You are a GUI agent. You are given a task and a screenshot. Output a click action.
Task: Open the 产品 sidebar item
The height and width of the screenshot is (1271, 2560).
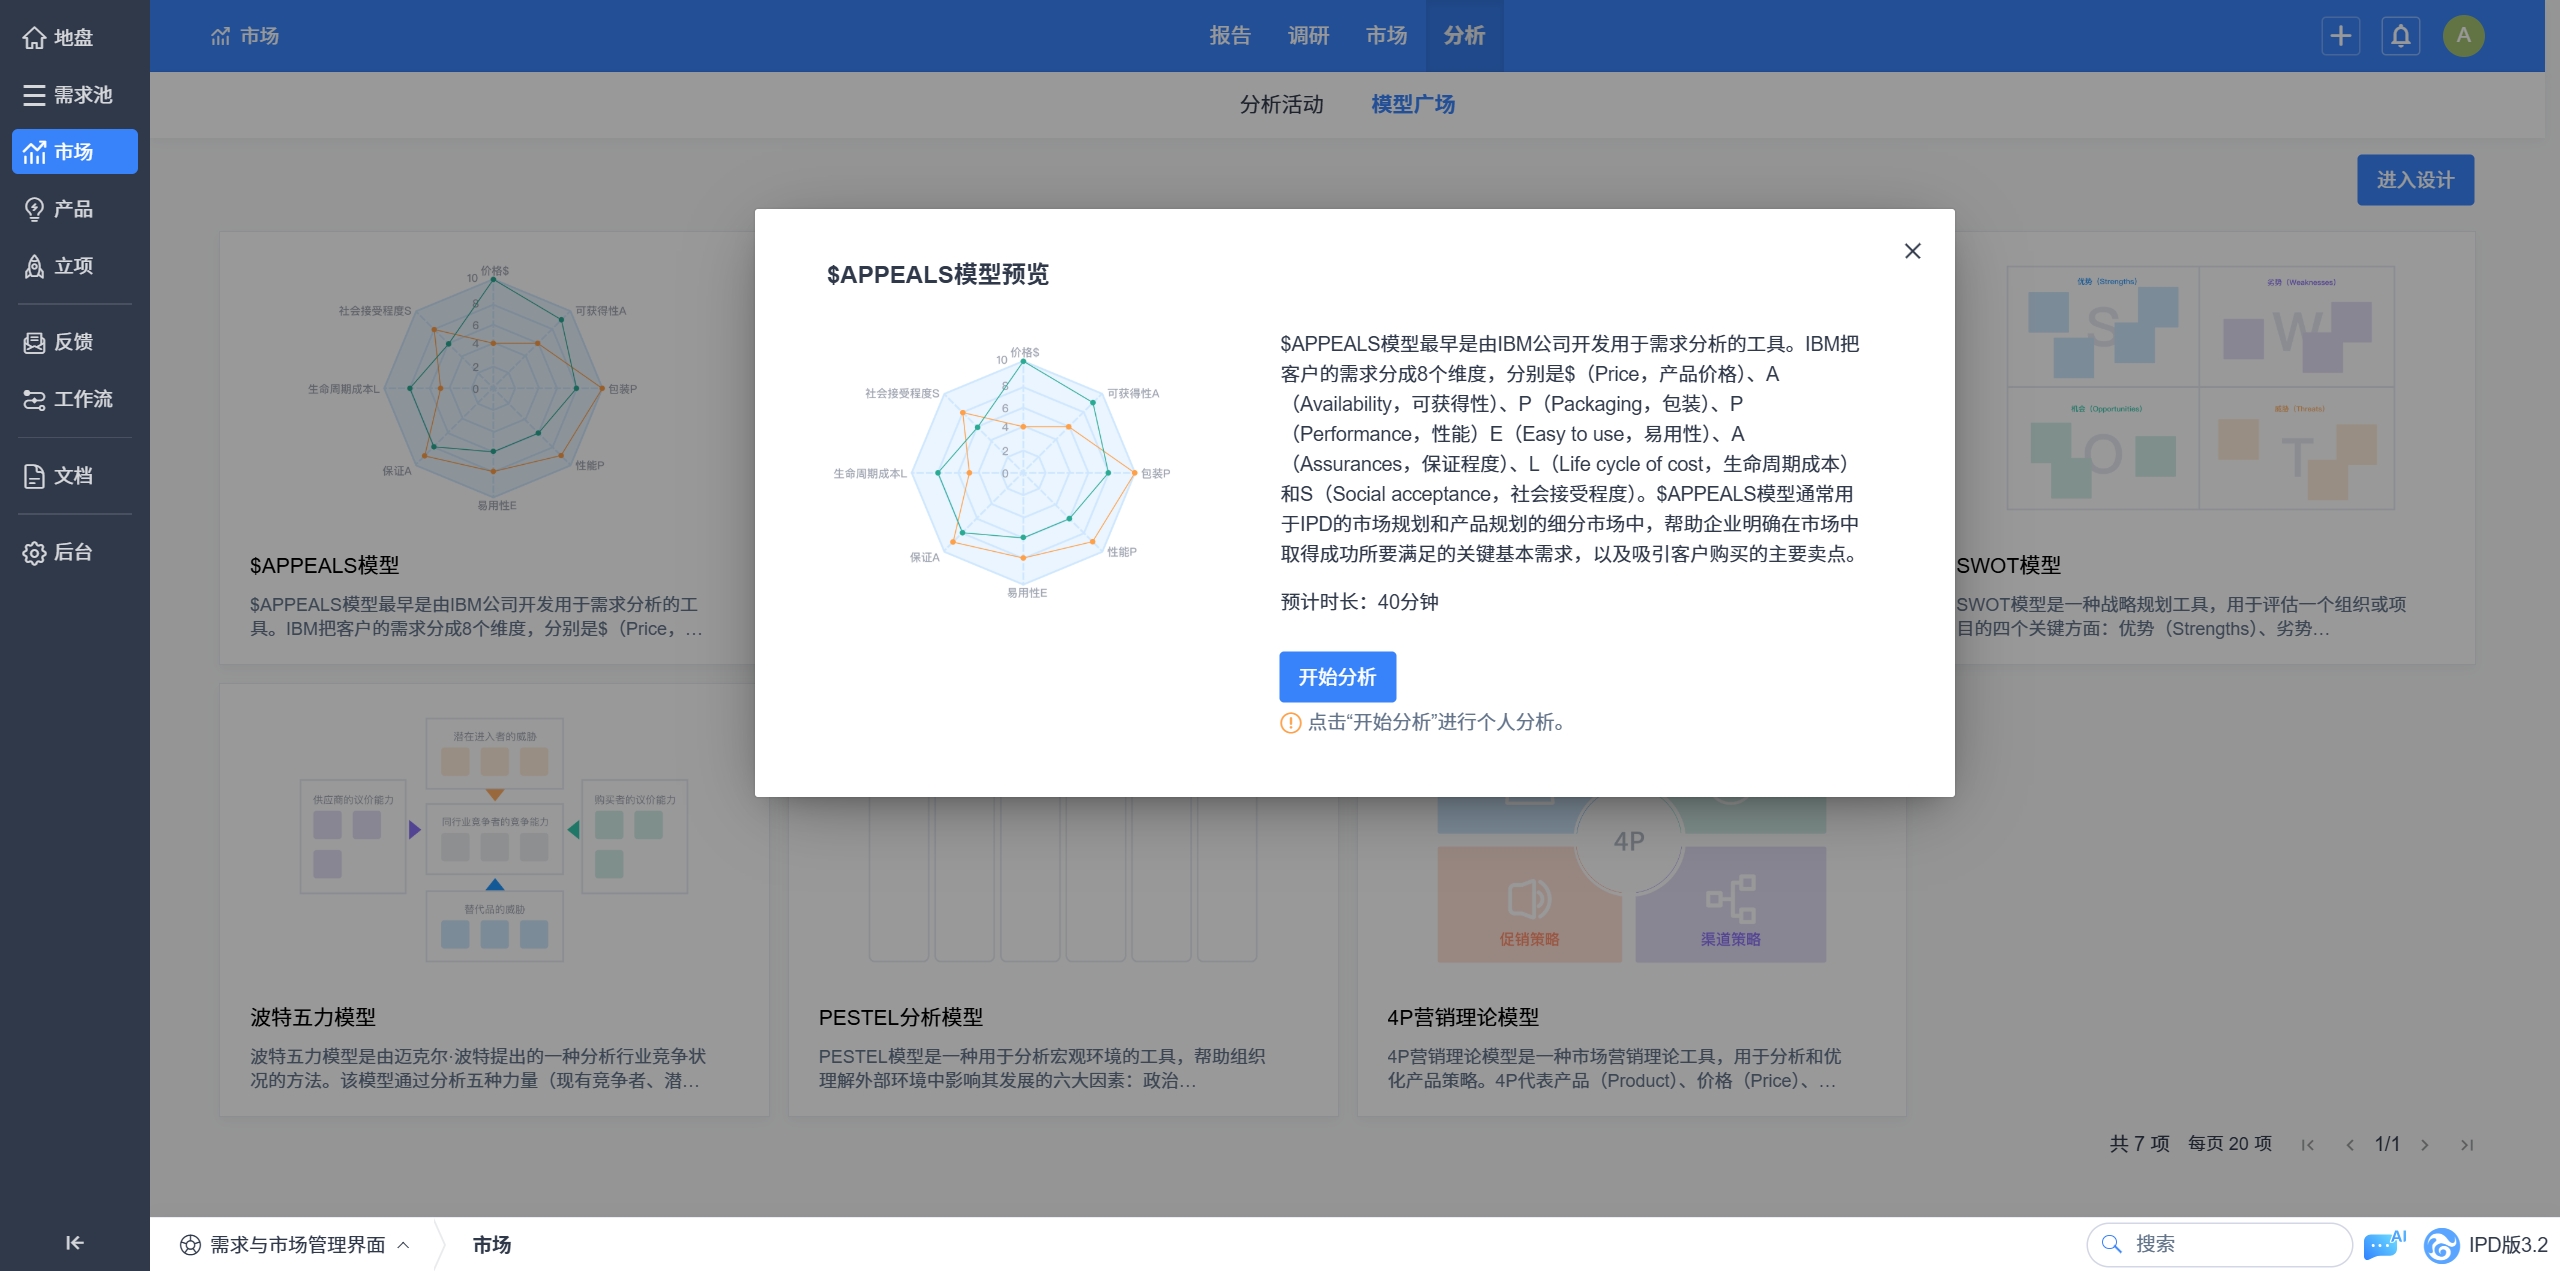tap(74, 209)
